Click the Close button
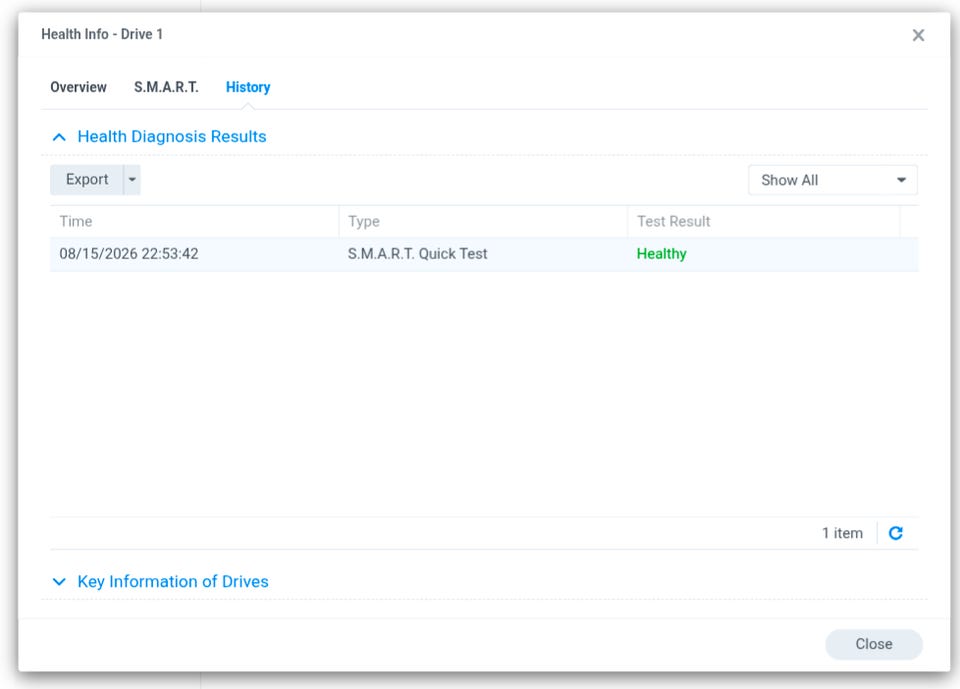Screen dimensions: 960x689 tap(874, 644)
